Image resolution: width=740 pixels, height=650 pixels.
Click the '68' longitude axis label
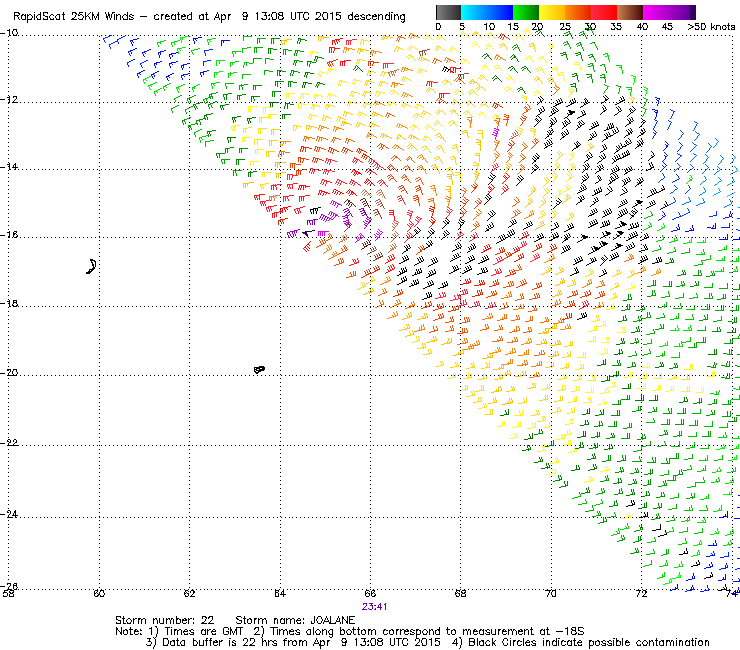tap(461, 593)
